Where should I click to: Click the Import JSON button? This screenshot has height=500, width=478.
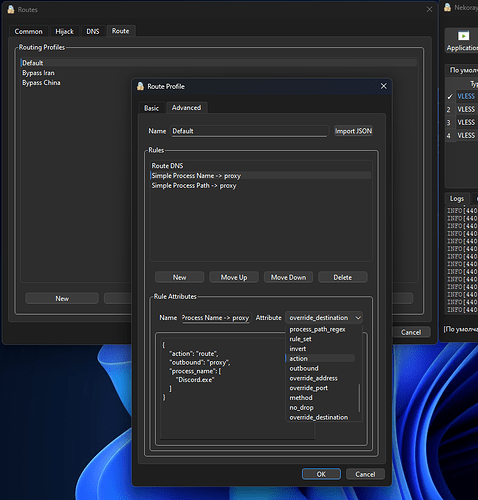(x=353, y=131)
